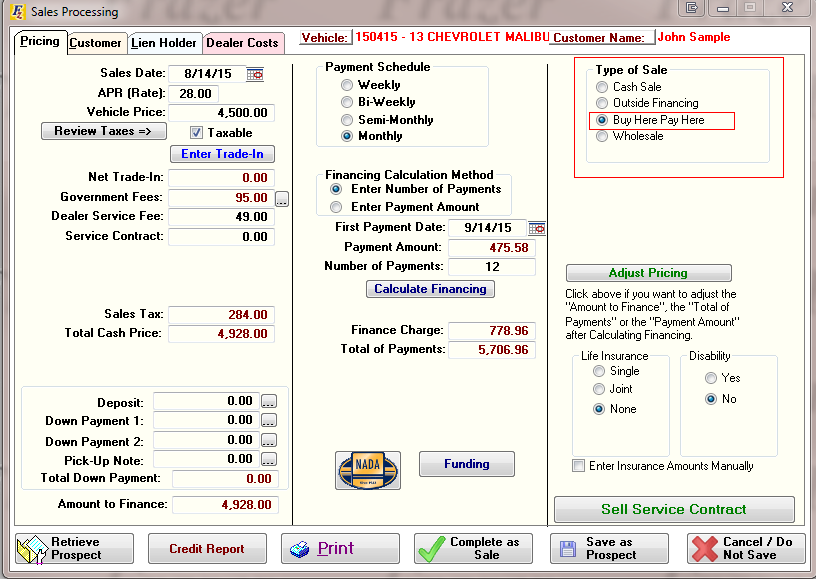Click the Net Trade-In field
This screenshot has width=816, height=579.
click(222, 178)
